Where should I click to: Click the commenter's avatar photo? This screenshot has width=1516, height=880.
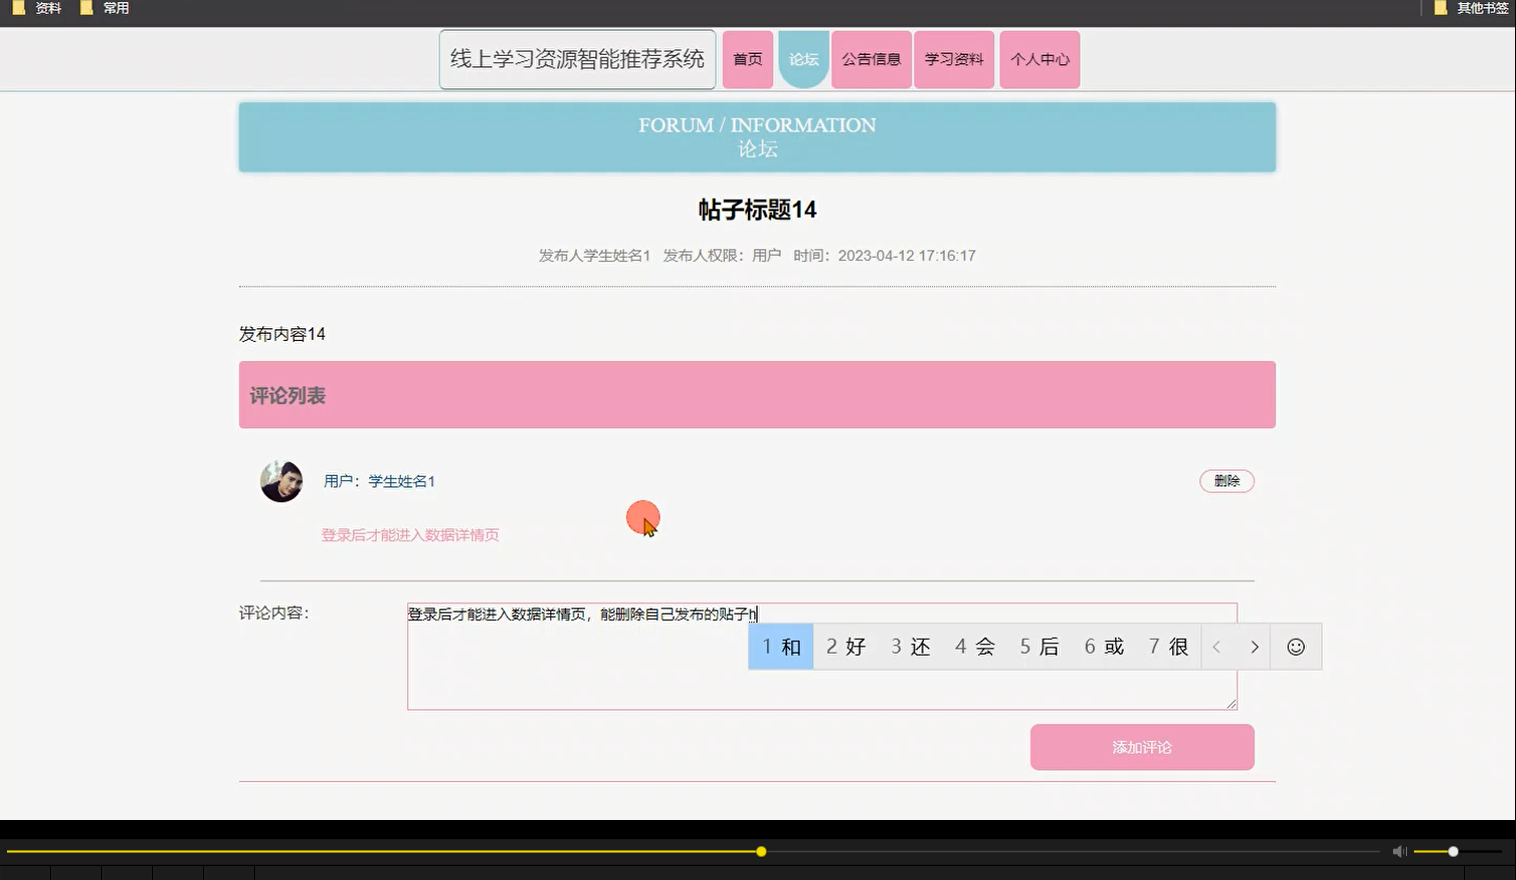tap(281, 480)
